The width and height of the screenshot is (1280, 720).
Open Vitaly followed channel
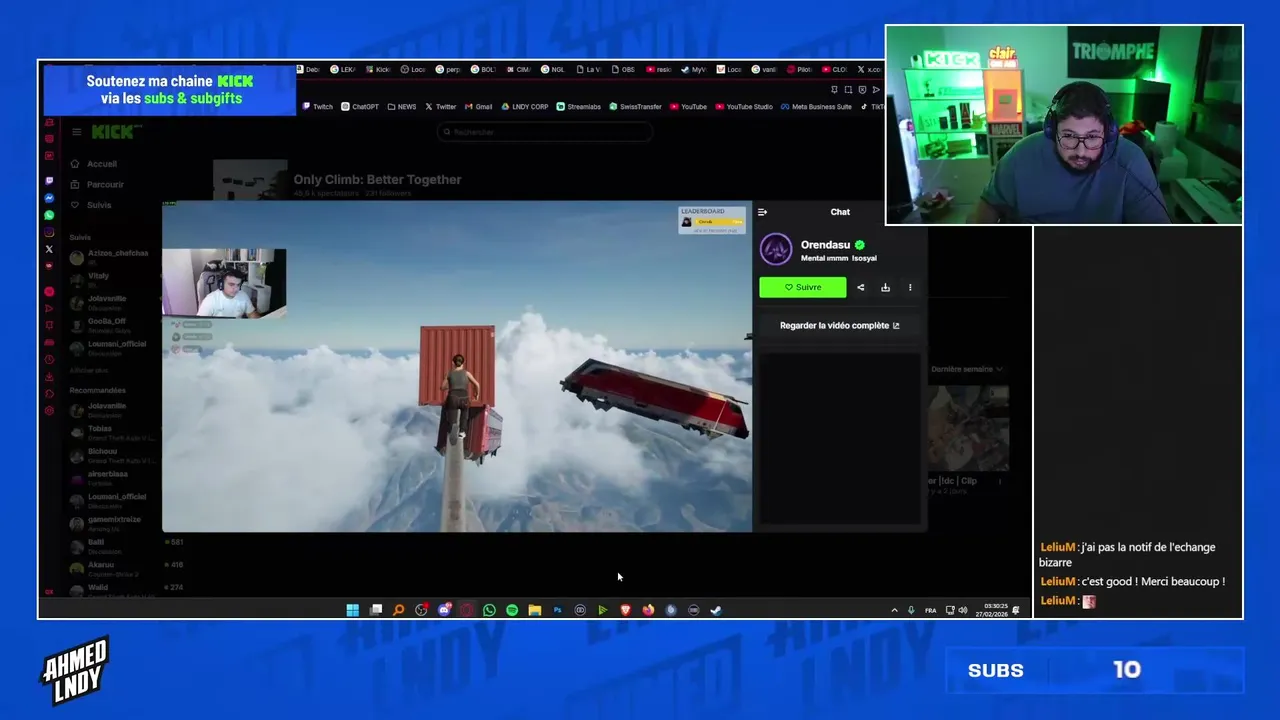coord(110,279)
